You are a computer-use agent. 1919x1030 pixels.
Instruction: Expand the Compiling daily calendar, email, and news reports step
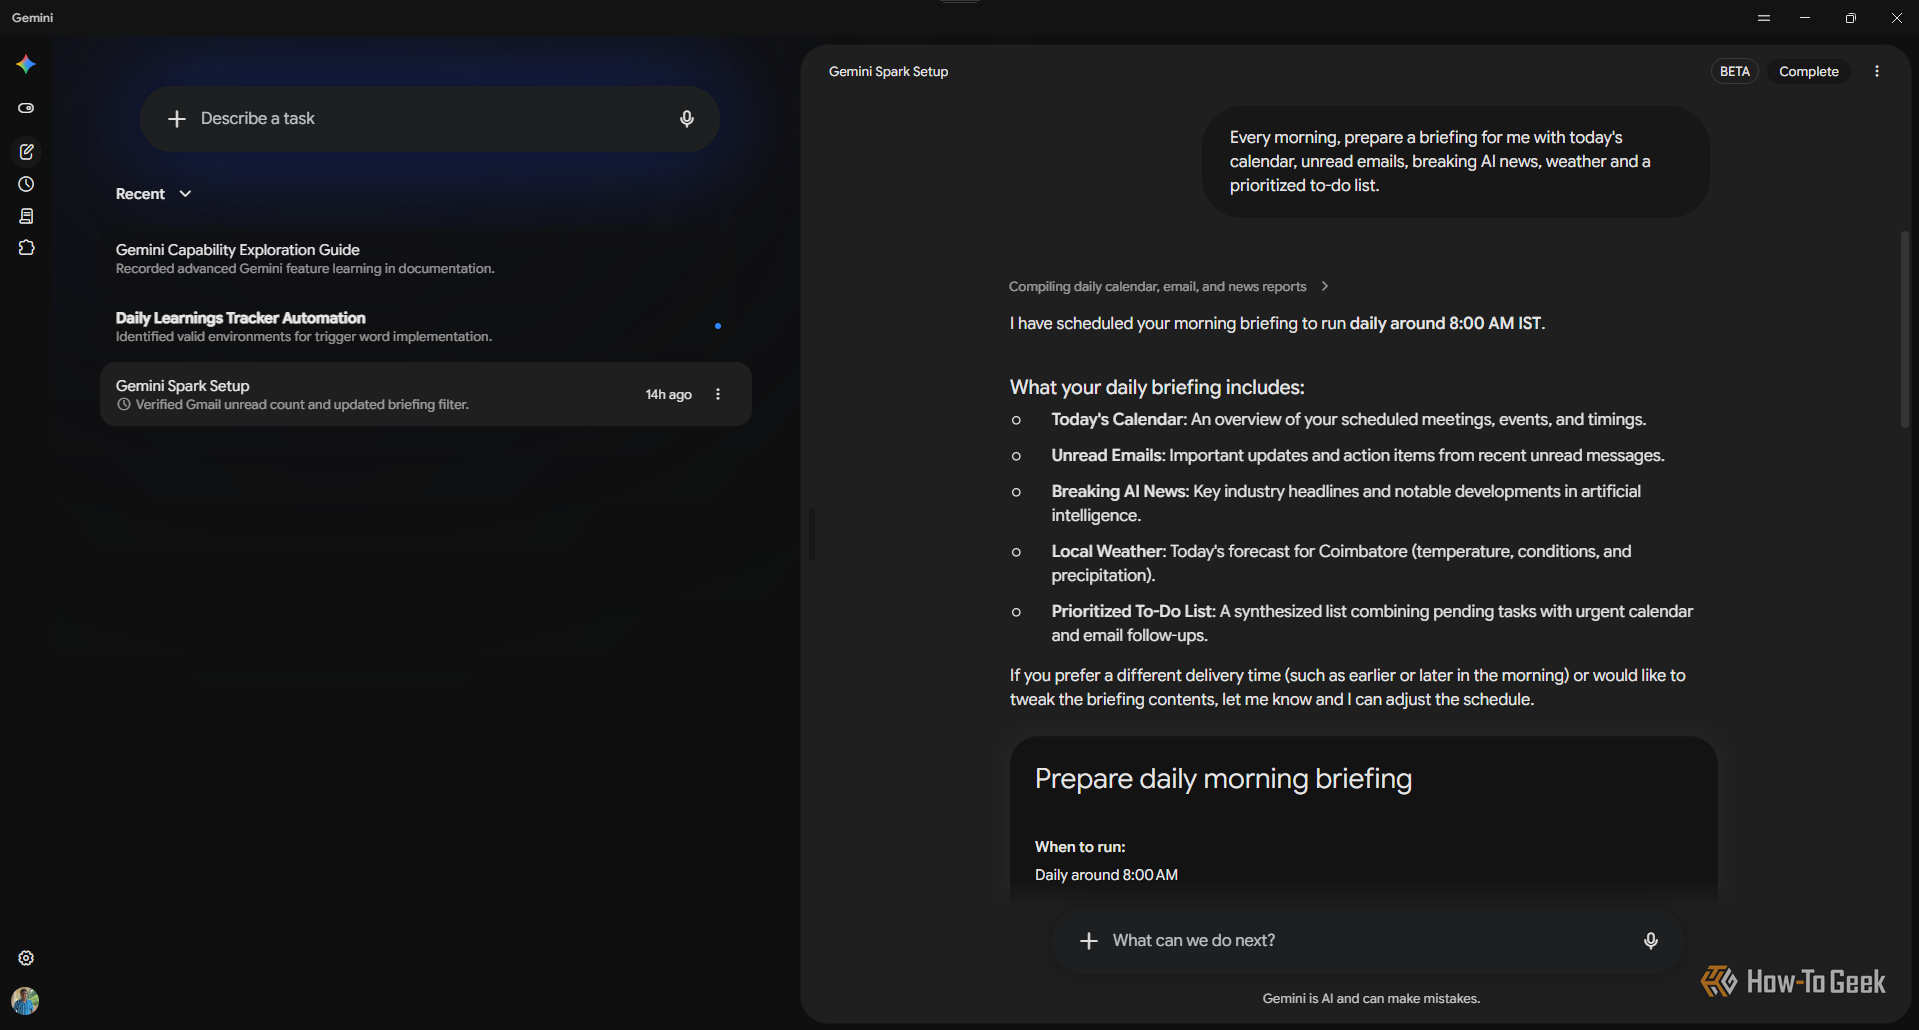point(1169,287)
